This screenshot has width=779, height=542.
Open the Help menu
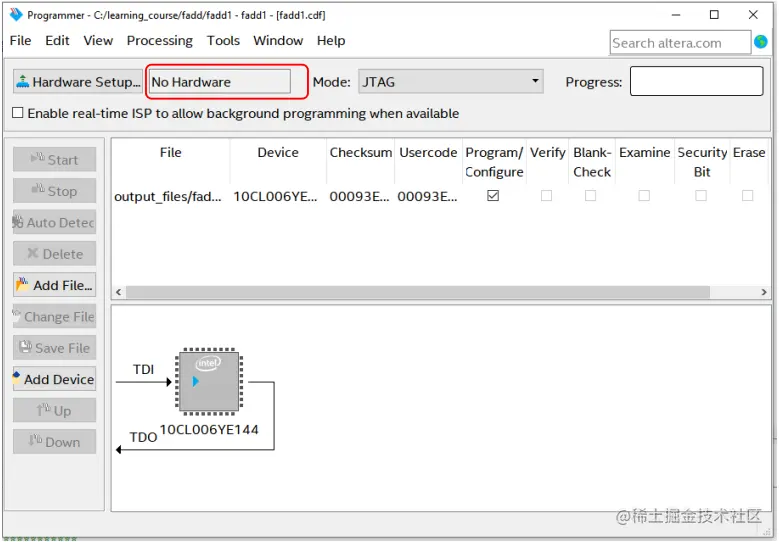pos(331,41)
